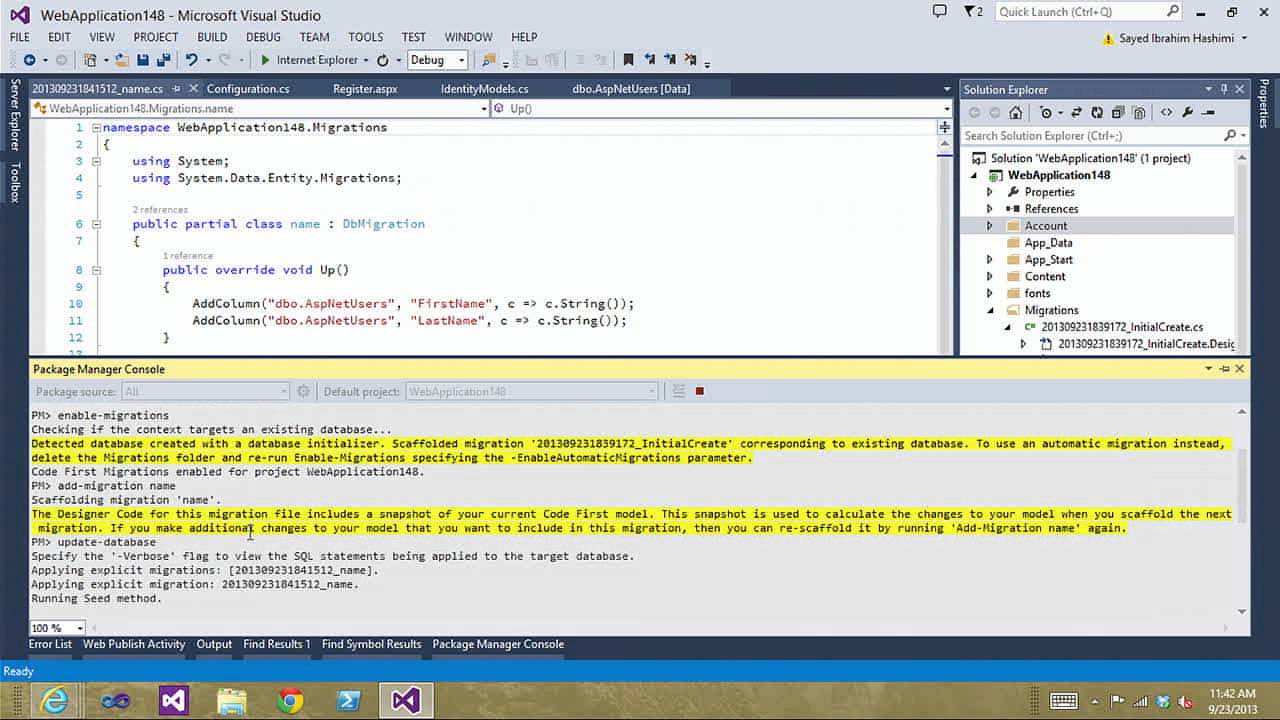Click the browser Refresh icon in toolbar
The height and width of the screenshot is (720, 1280).
click(x=383, y=60)
